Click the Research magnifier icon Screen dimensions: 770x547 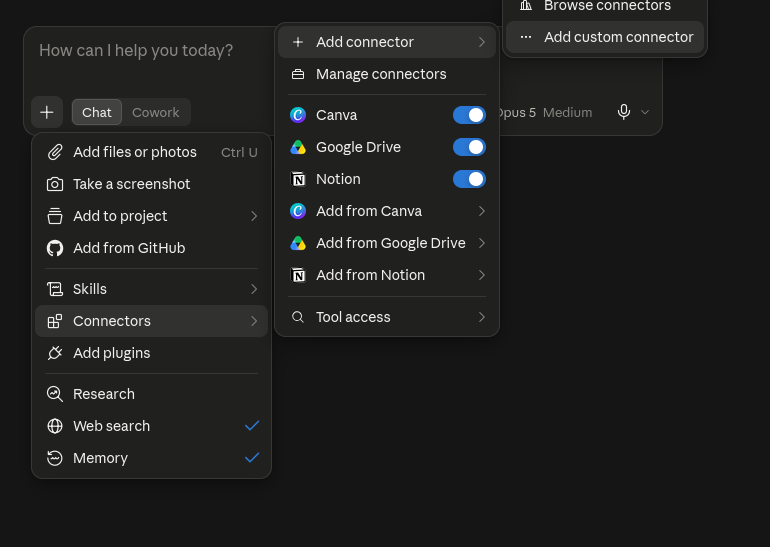(55, 394)
